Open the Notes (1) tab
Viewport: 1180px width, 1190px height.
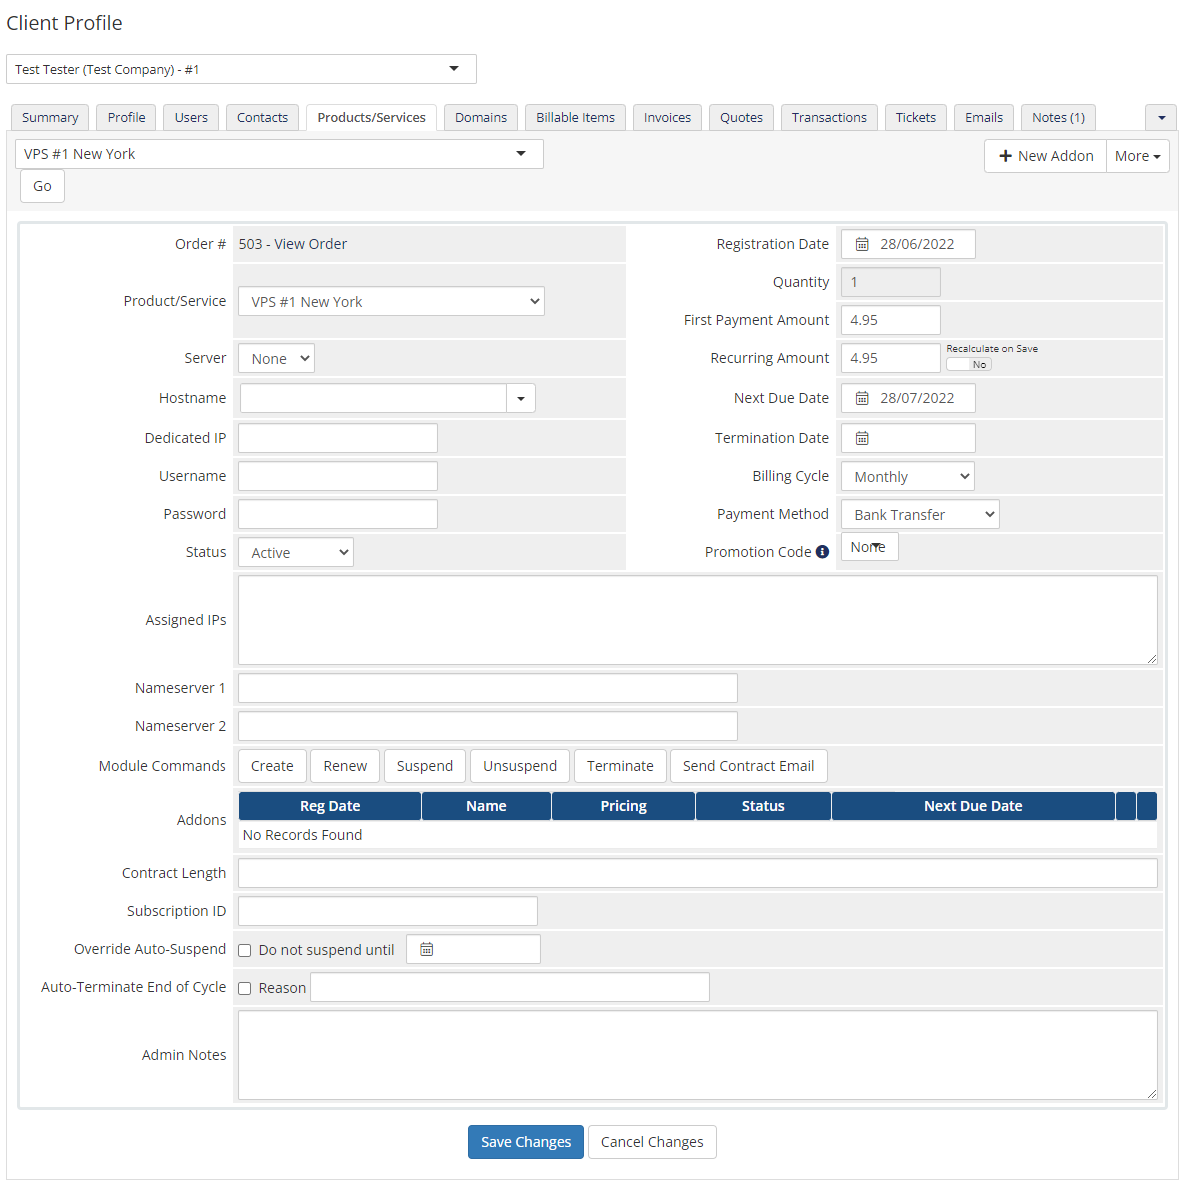click(1059, 118)
